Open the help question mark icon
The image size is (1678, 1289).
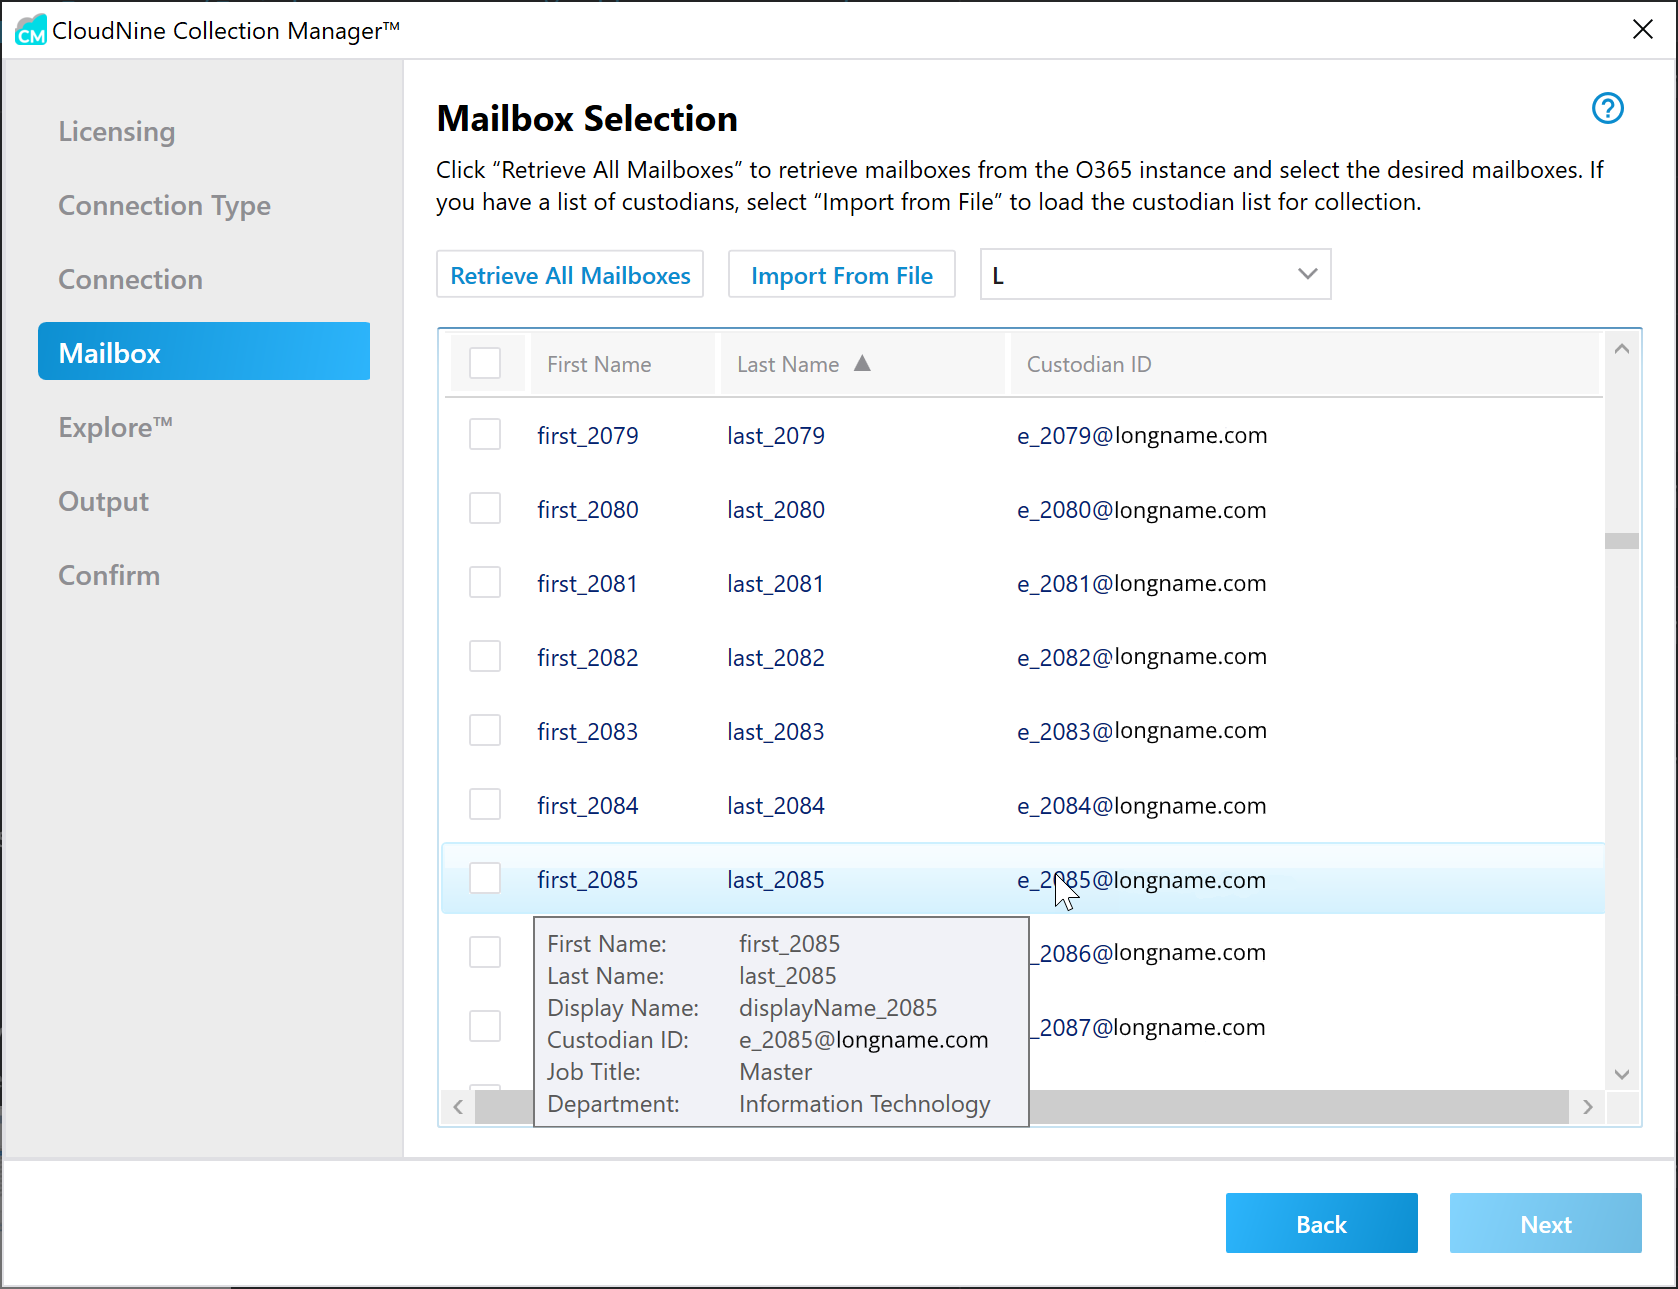tap(1607, 108)
